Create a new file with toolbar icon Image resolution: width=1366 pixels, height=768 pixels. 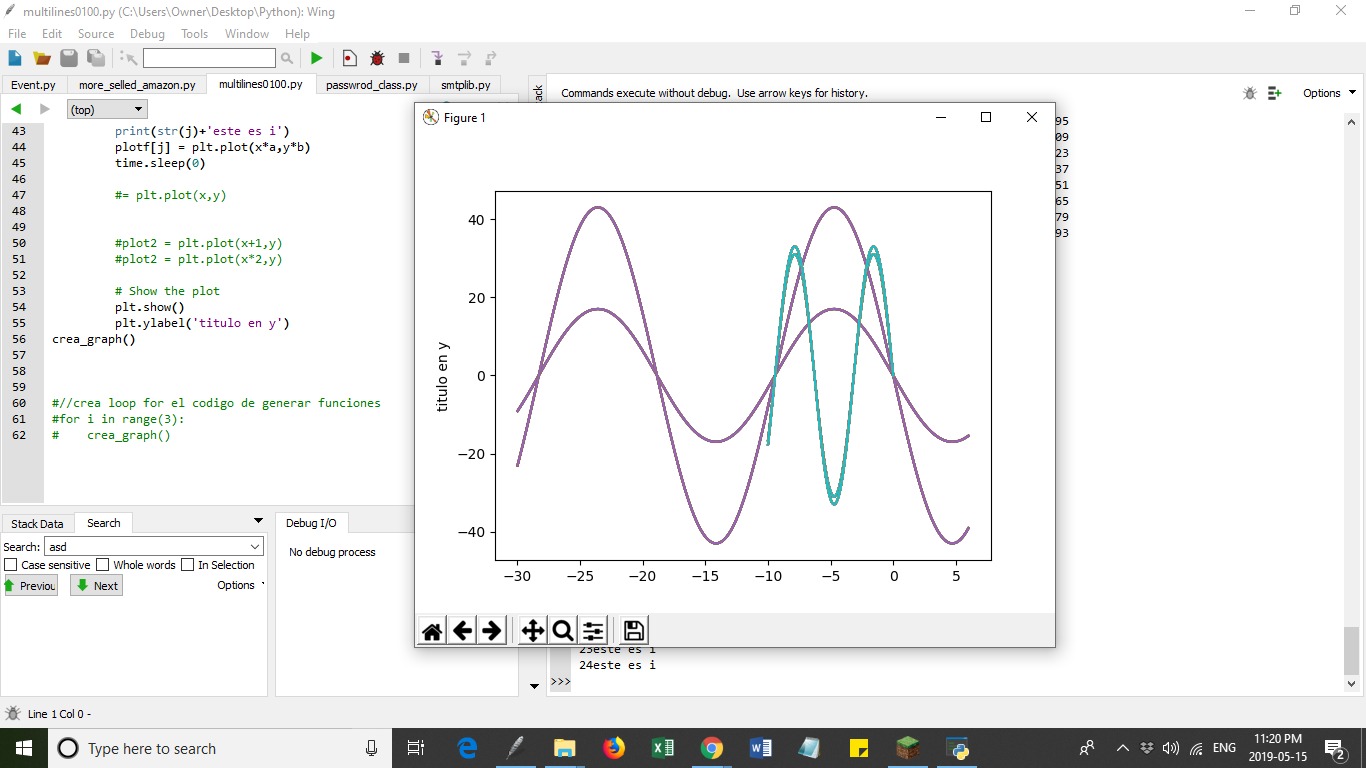15,58
